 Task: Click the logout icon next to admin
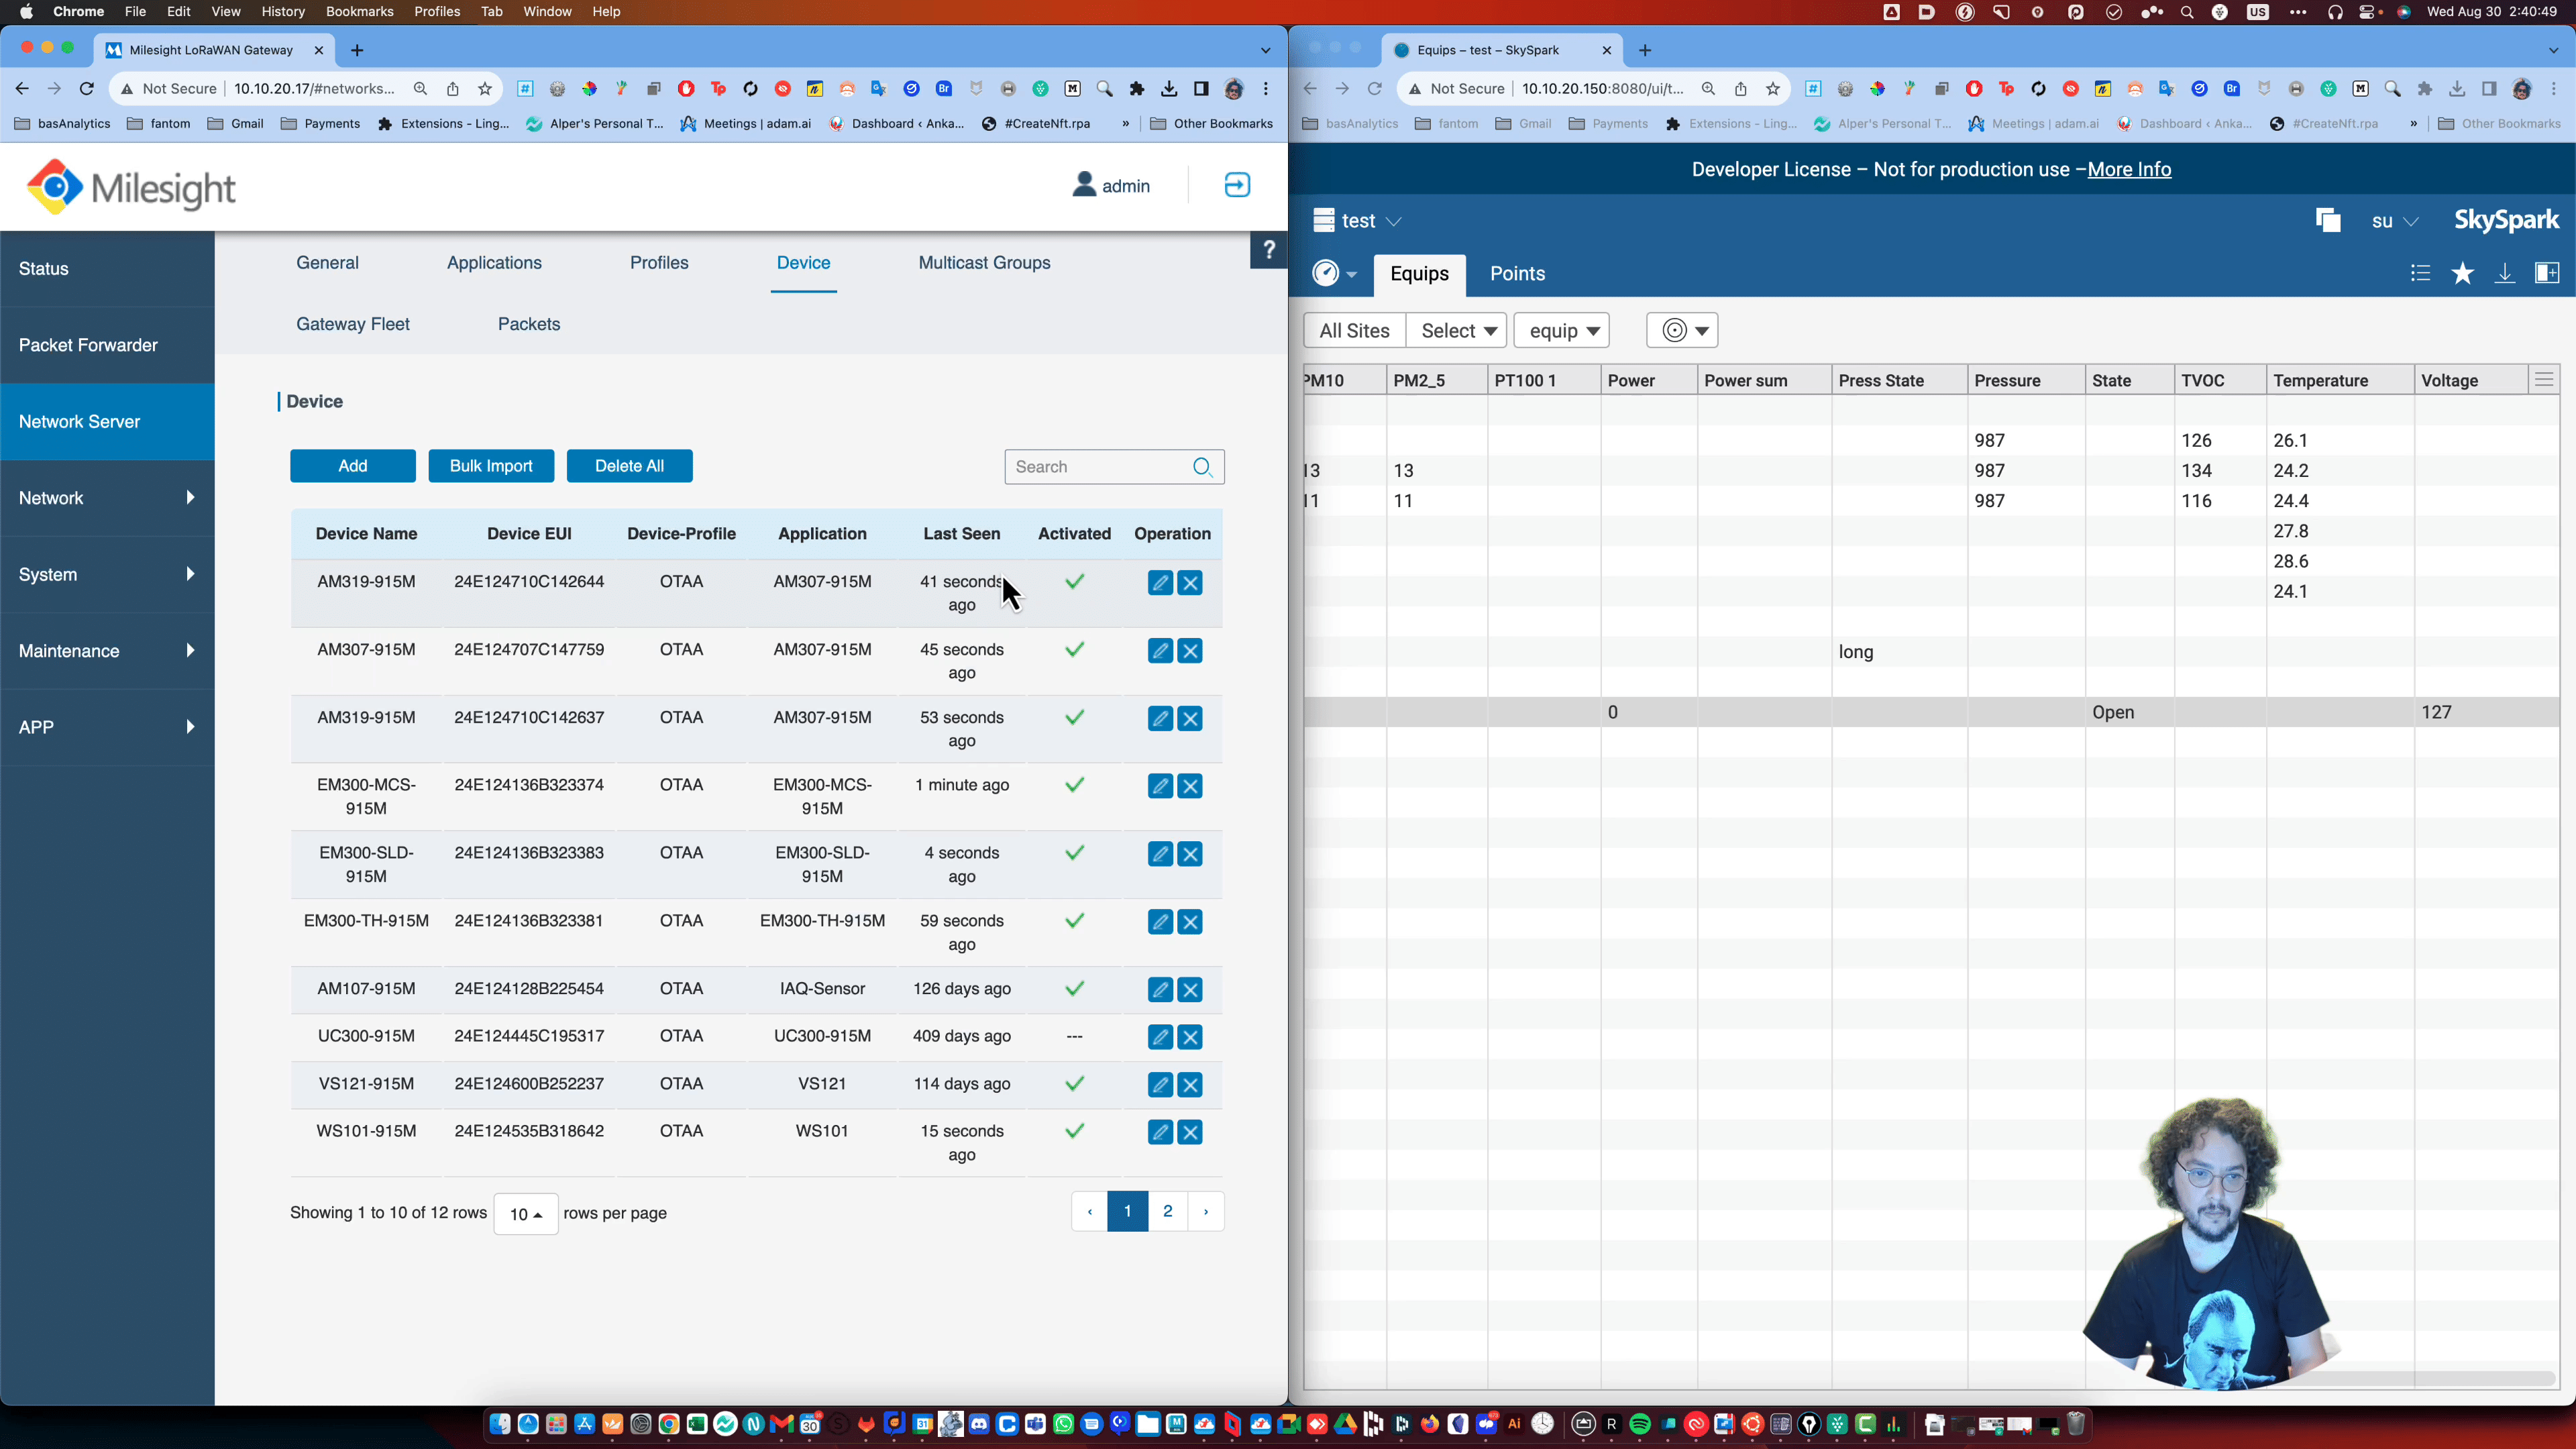1237,185
